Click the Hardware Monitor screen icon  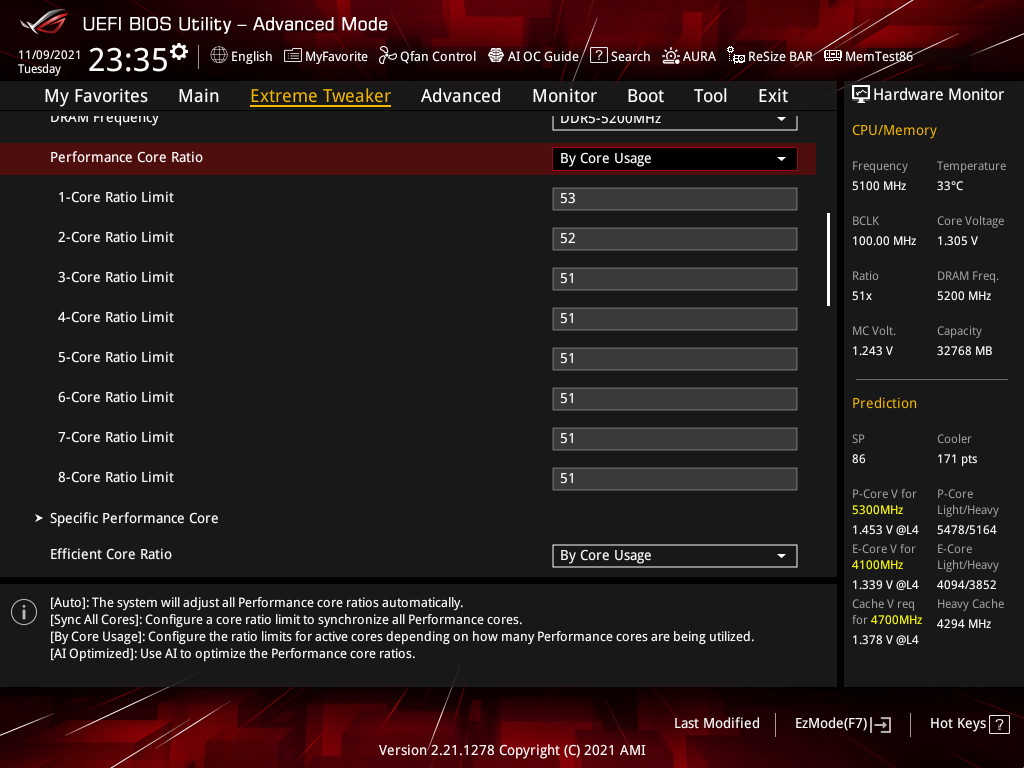pos(861,95)
